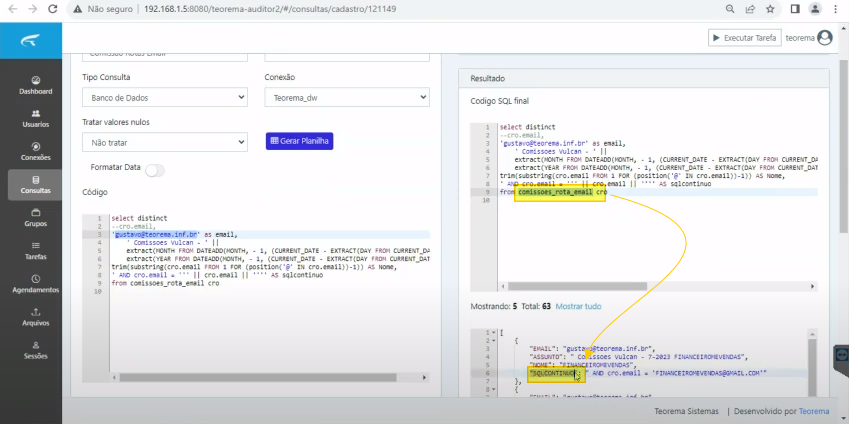Open Consultas in the sidebar
The height and width of the screenshot is (424, 849).
[36, 185]
